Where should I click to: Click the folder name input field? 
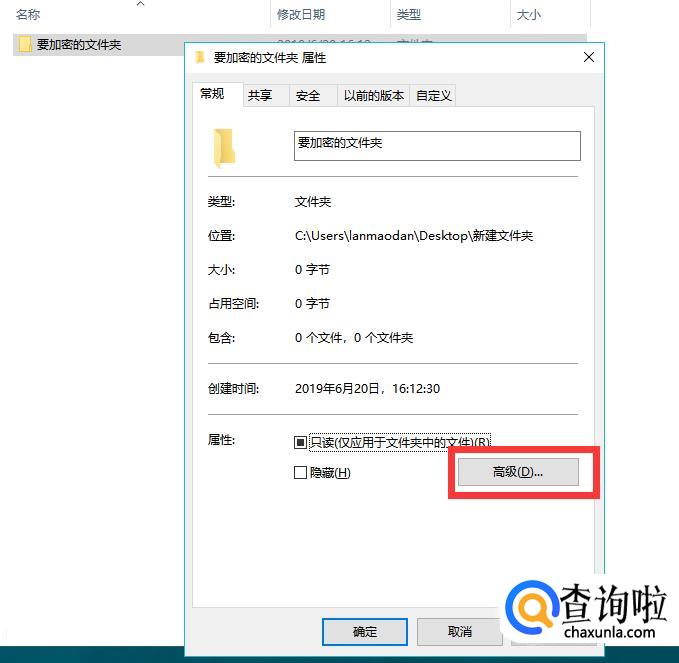pos(437,146)
